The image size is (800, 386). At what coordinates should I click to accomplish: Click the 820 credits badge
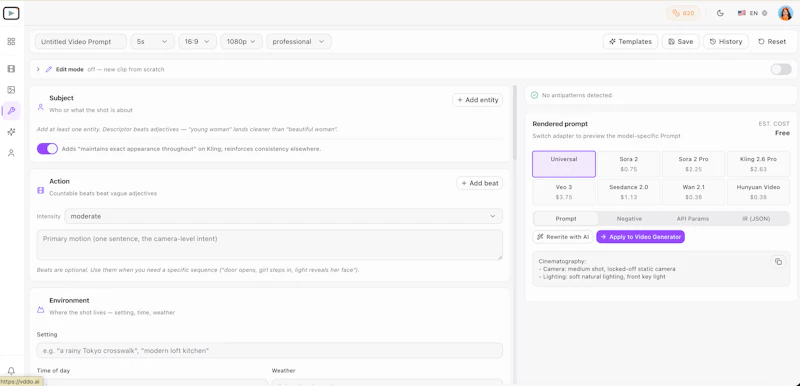tap(683, 13)
